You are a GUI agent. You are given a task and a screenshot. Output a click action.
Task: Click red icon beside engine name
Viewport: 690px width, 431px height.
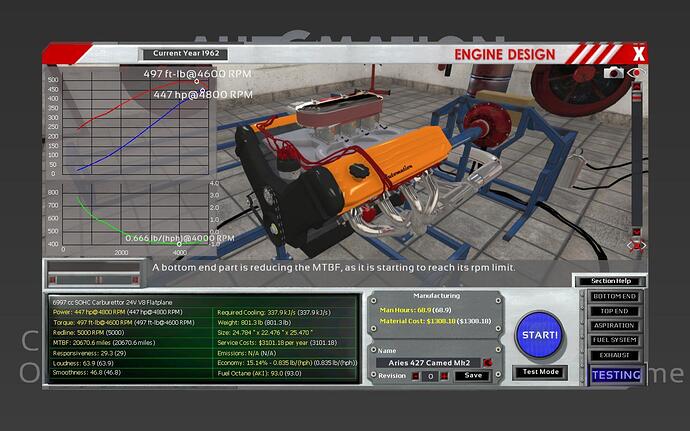pyautogui.click(x=487, y=361)
